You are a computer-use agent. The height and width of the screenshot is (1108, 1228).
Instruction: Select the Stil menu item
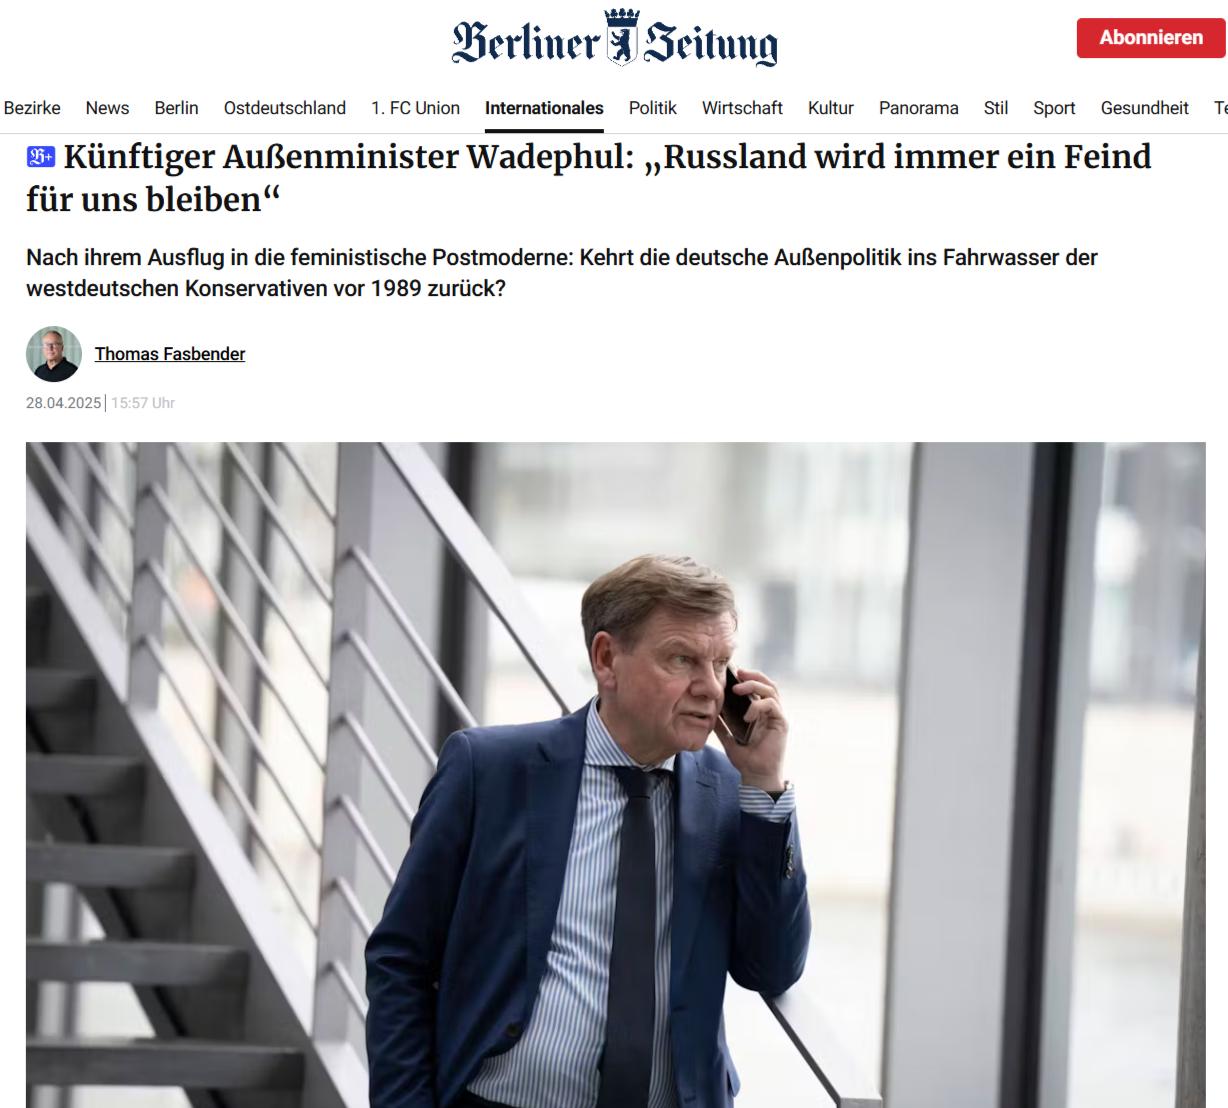995,108
